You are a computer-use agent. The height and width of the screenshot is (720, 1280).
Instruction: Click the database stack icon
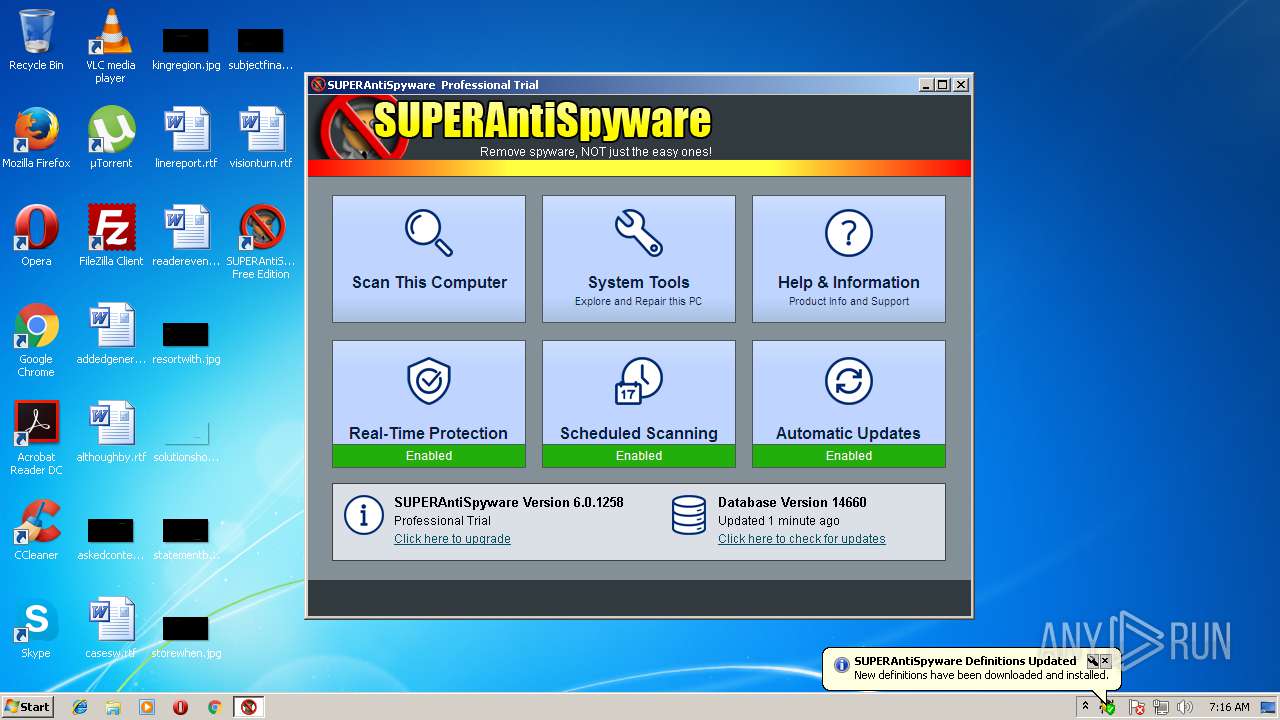tap(689, 515)
